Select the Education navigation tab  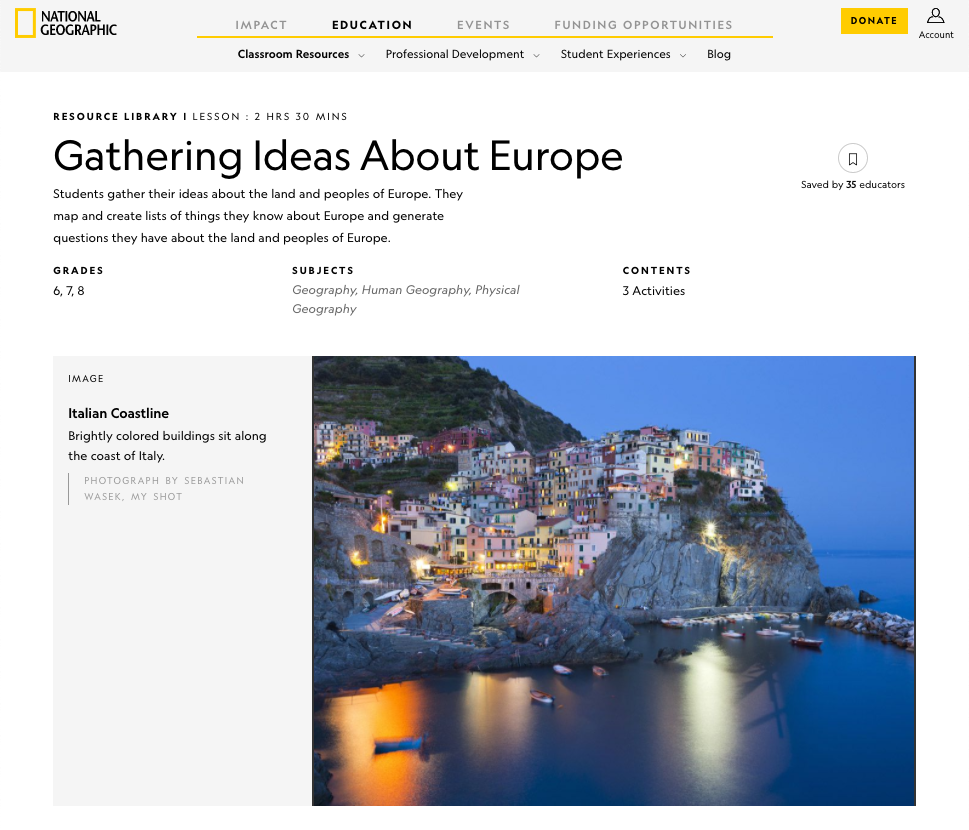pos(372,25)
